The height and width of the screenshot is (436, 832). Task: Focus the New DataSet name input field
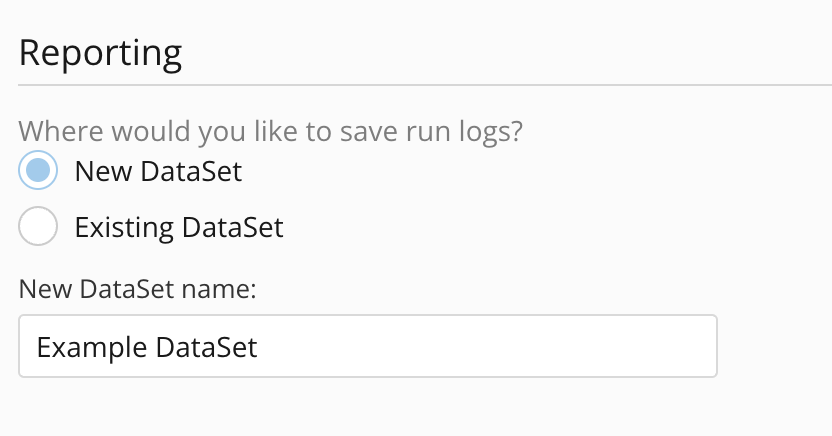[367, 347]
